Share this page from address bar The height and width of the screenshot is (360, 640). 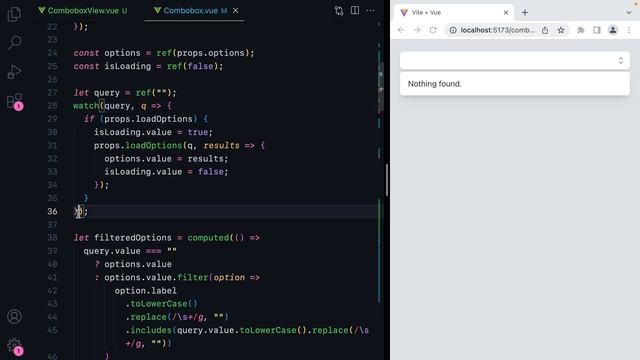click(545, 30)
